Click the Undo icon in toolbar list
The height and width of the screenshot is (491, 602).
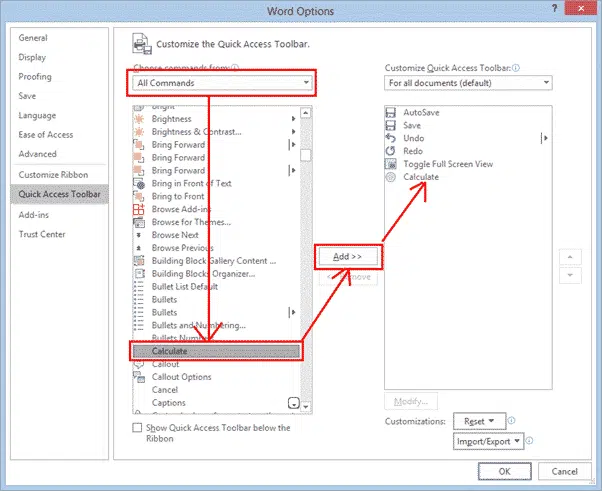390,138
